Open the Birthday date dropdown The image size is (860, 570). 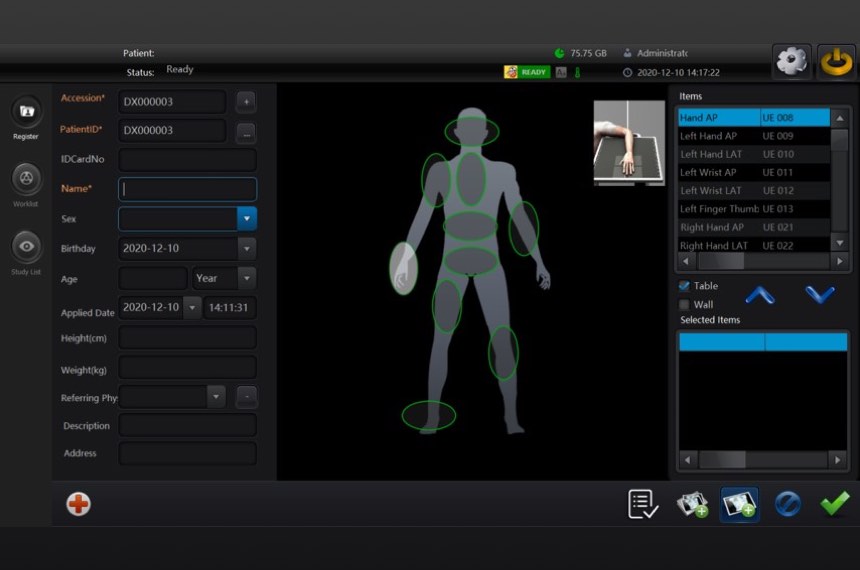click(246, 249)
